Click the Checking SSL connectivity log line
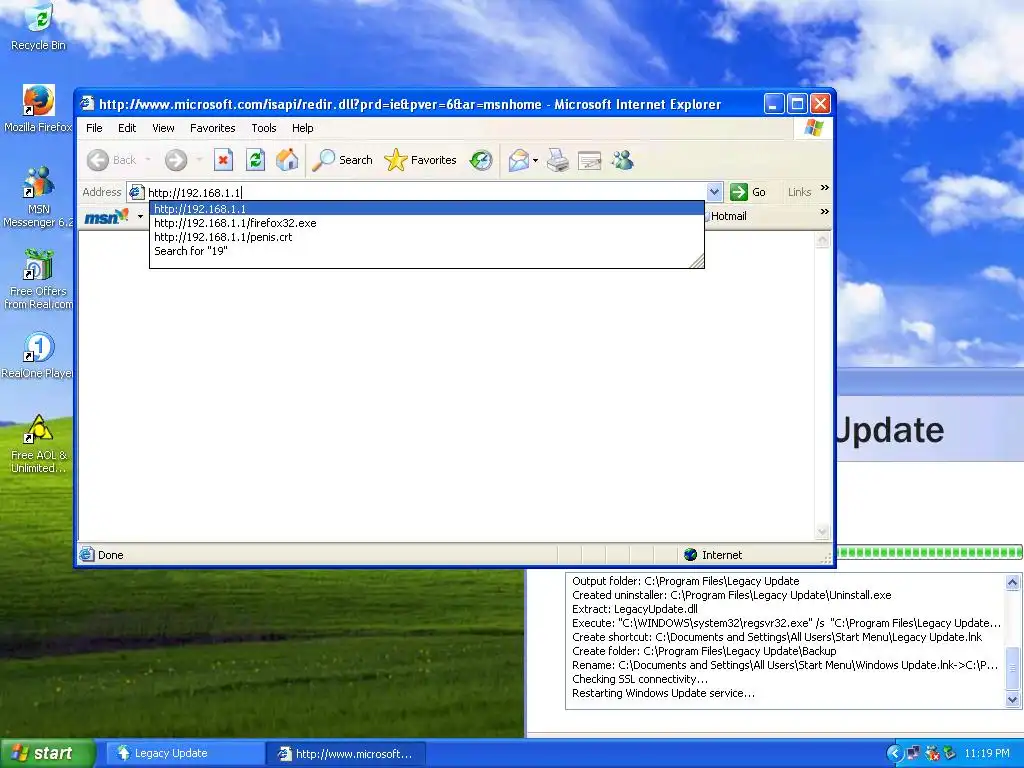1024x768 pixels. tap(639, 679)
